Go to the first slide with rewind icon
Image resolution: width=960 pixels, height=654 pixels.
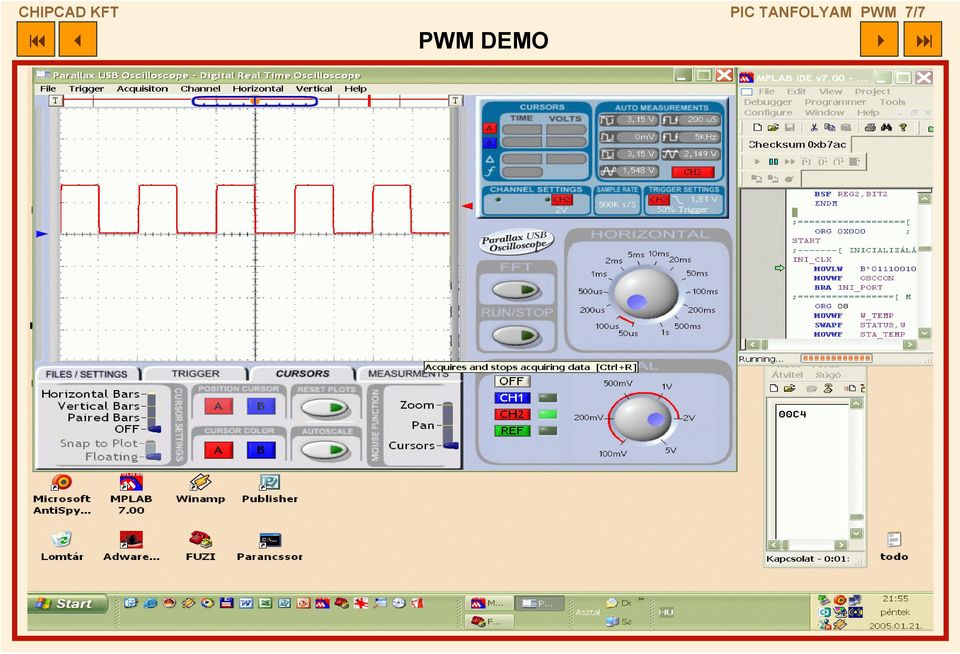click(36, 40)
